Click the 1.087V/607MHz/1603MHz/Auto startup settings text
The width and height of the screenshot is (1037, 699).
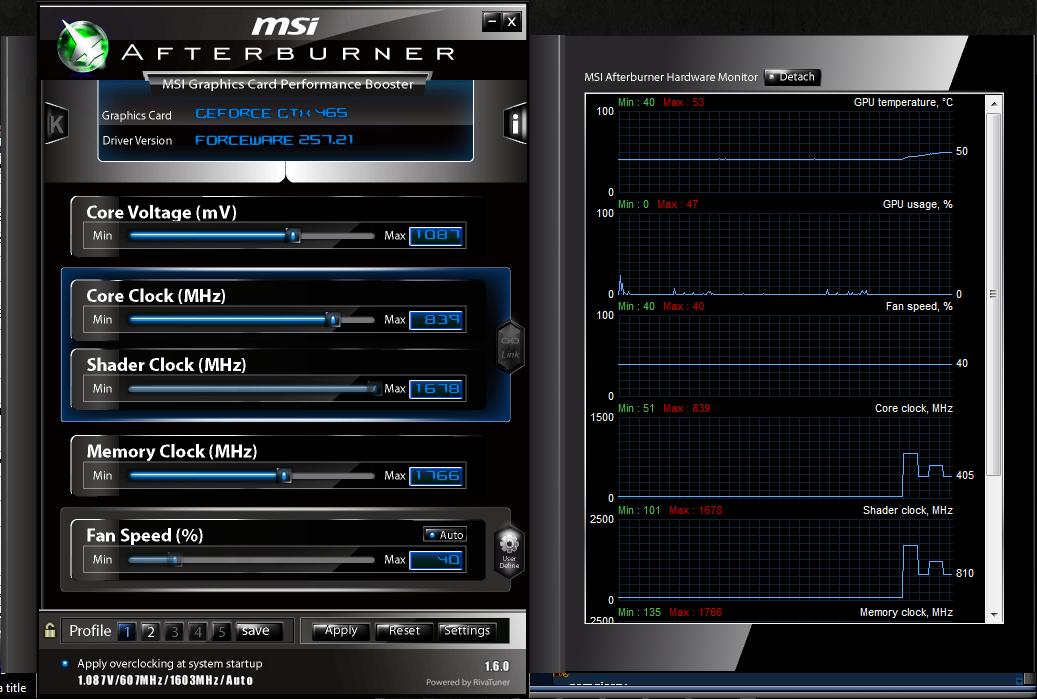165,680
